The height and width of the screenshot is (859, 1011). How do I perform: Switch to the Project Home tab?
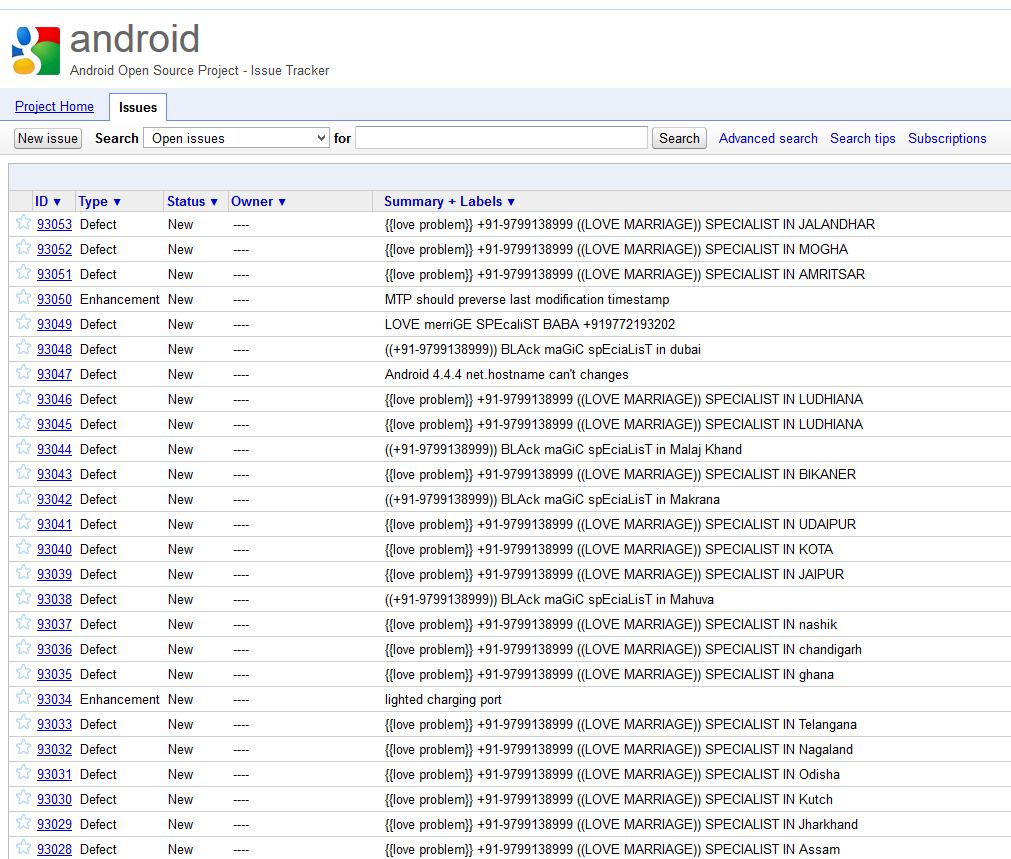pos(54,106)
